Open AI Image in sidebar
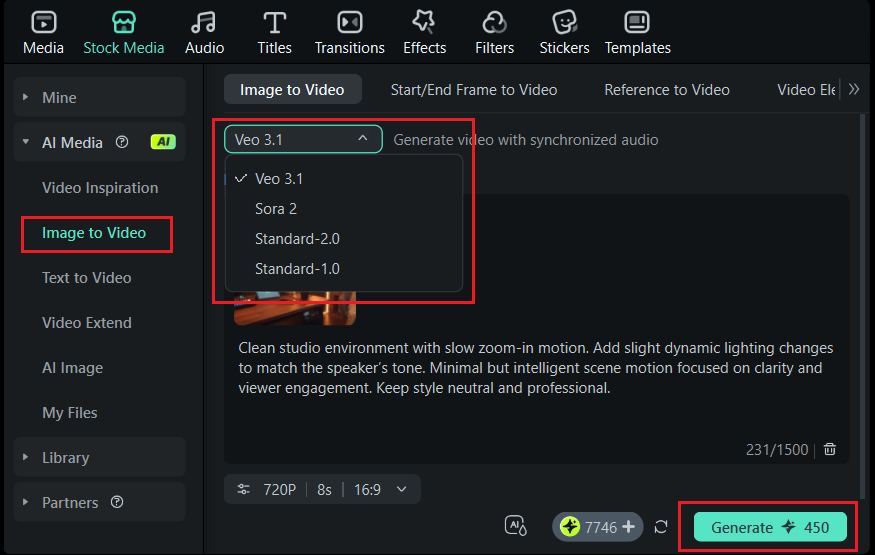This screenshot has height=555, width=875. [x=73, y=368]
